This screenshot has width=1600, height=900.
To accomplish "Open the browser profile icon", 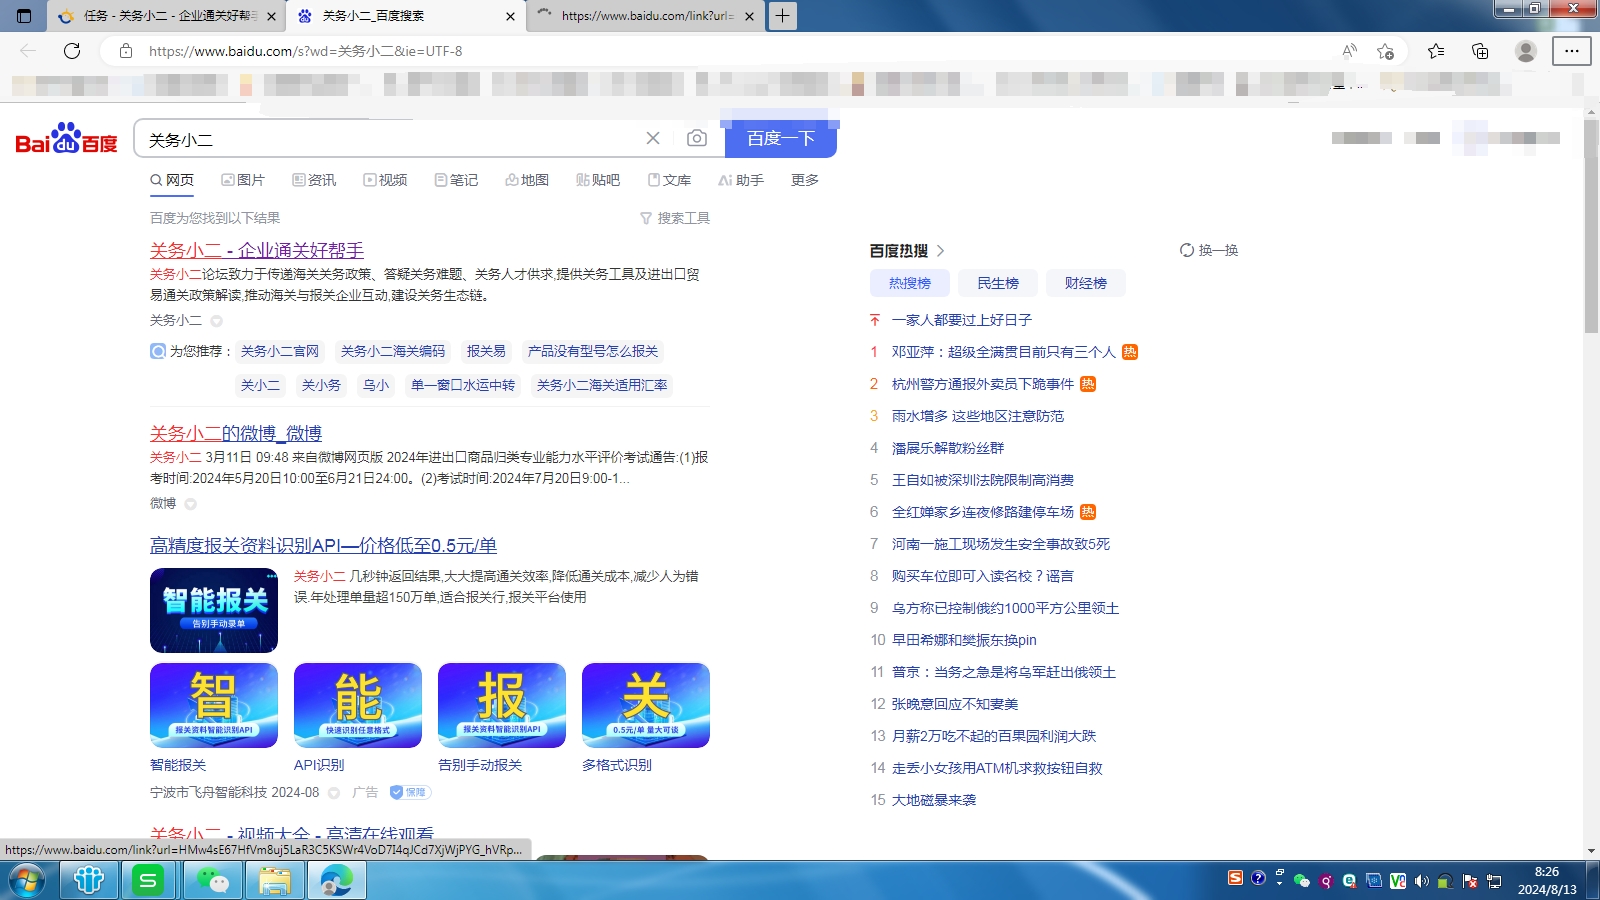I will (x=1525, y=51).
